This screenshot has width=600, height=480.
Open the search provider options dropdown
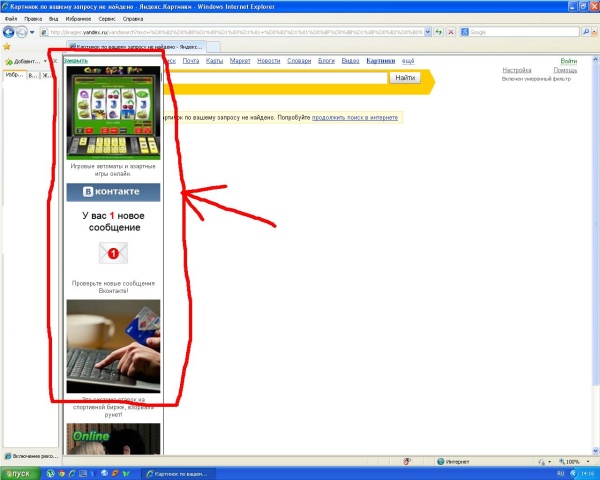(594, 32)
